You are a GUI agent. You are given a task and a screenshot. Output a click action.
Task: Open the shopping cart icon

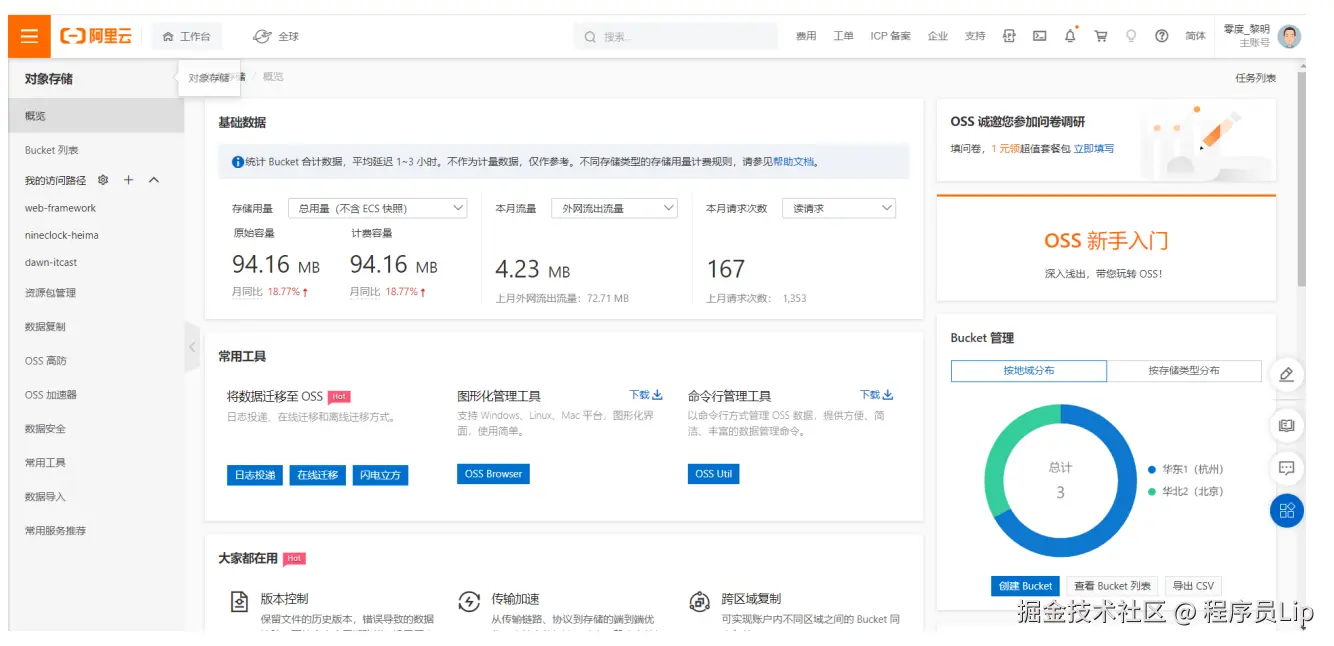[1101, 36]
